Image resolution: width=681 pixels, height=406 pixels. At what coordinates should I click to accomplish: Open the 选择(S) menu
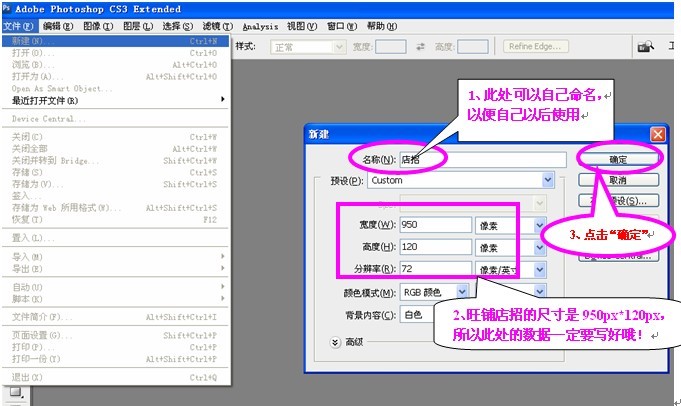[x=178, y=26]
